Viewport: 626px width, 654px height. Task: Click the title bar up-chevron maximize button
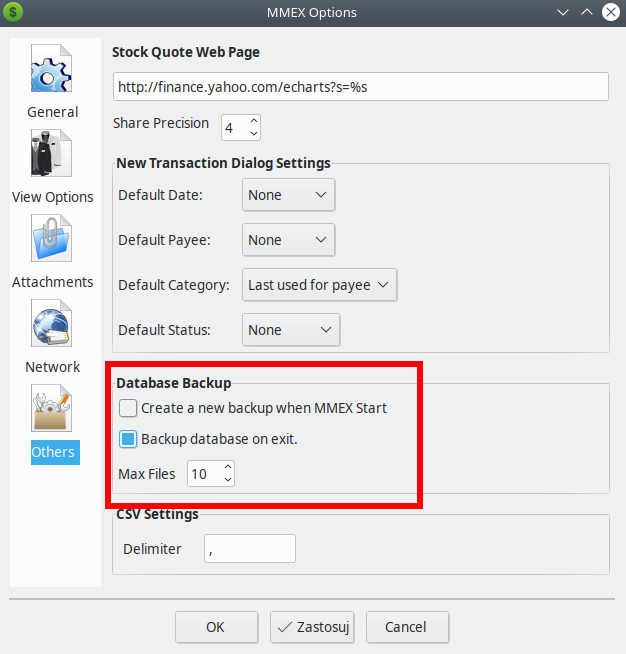[x=587, y=12]
